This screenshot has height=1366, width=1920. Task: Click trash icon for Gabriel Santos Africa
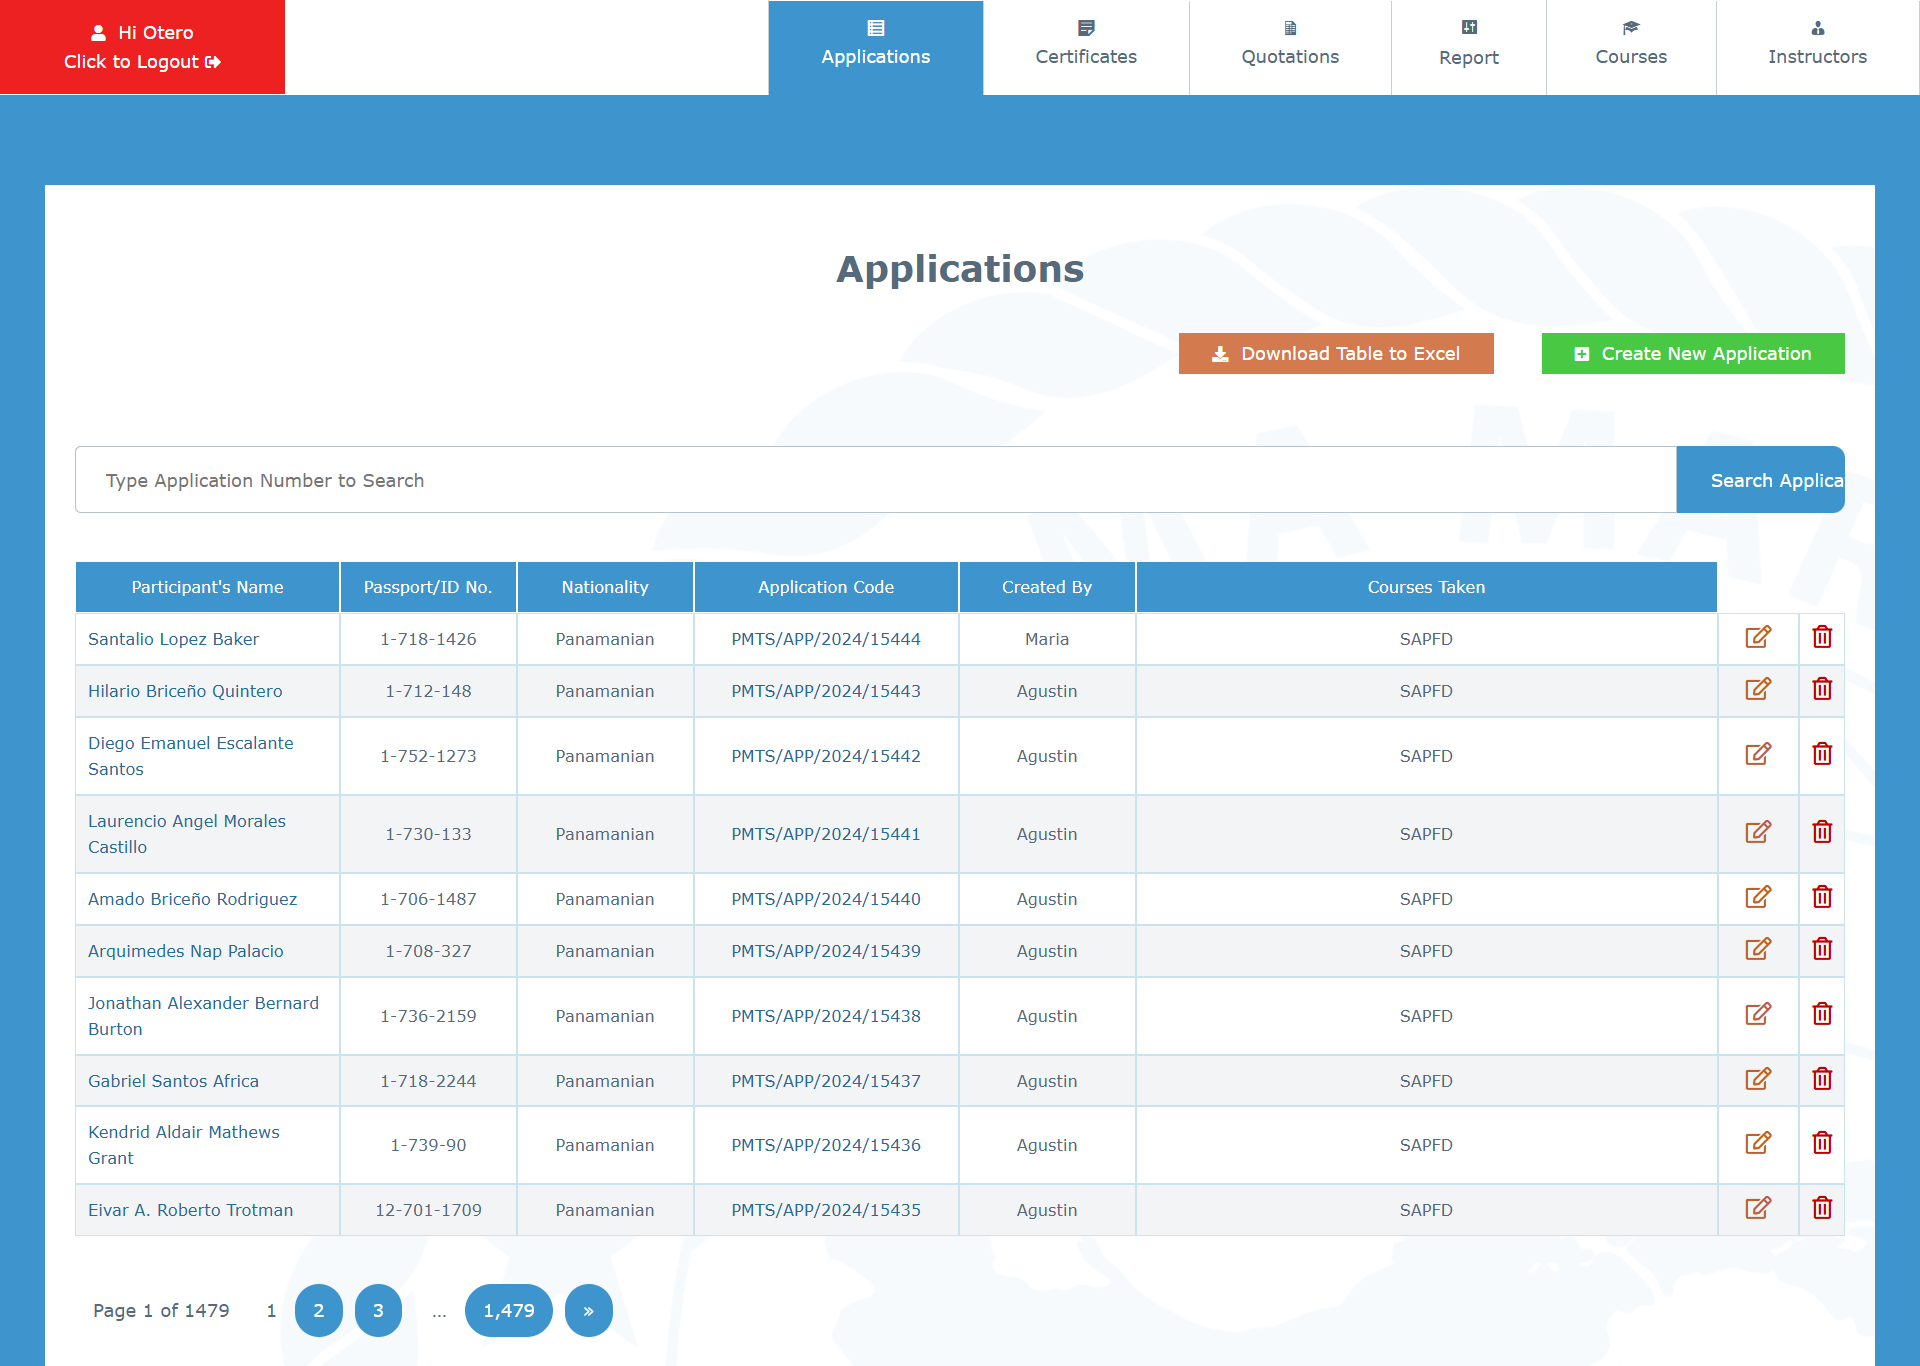coord(1821,1080)
